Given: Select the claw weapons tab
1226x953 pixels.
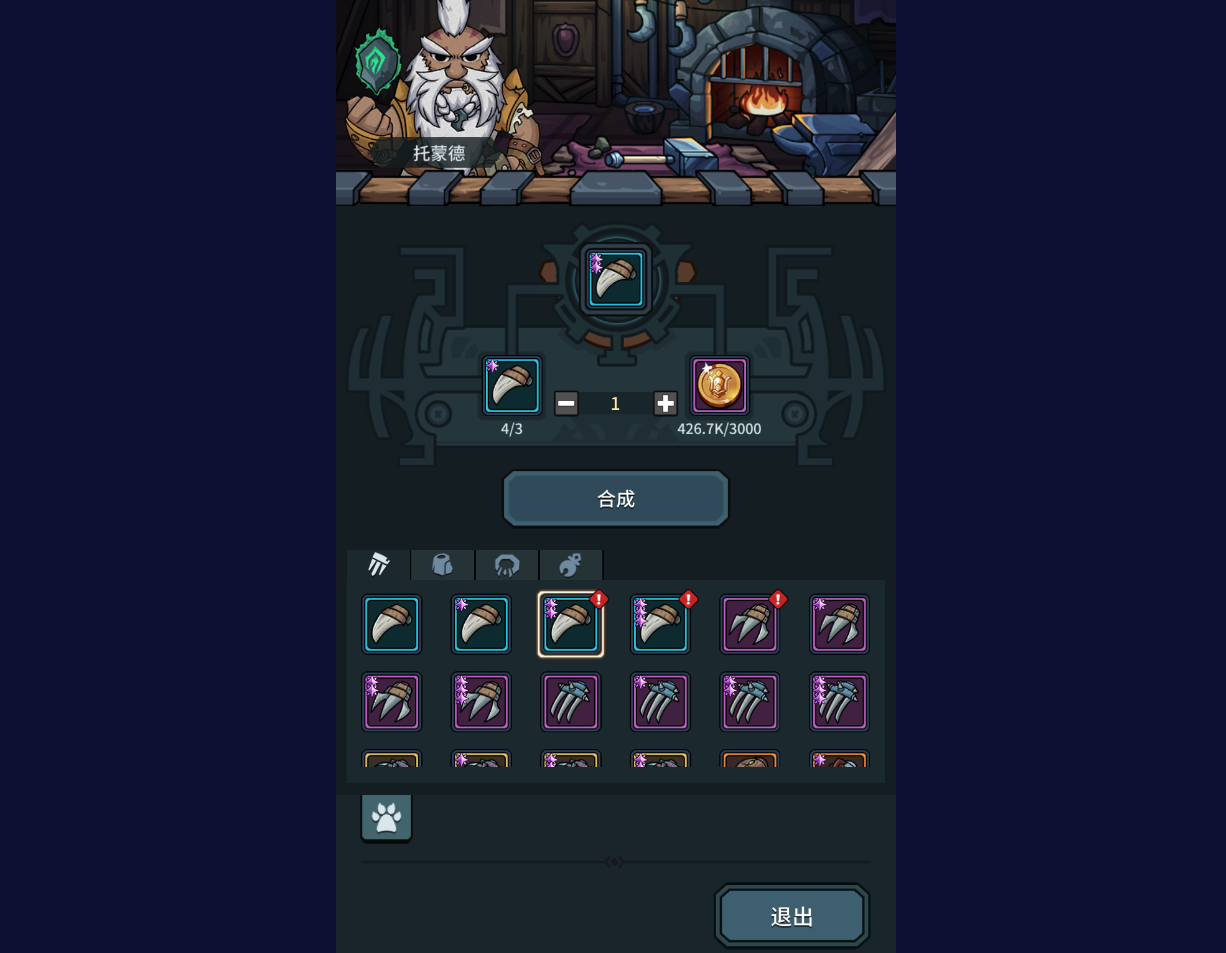Looking at the screenshot, I should pyautogui.click(x=378, y=565).
